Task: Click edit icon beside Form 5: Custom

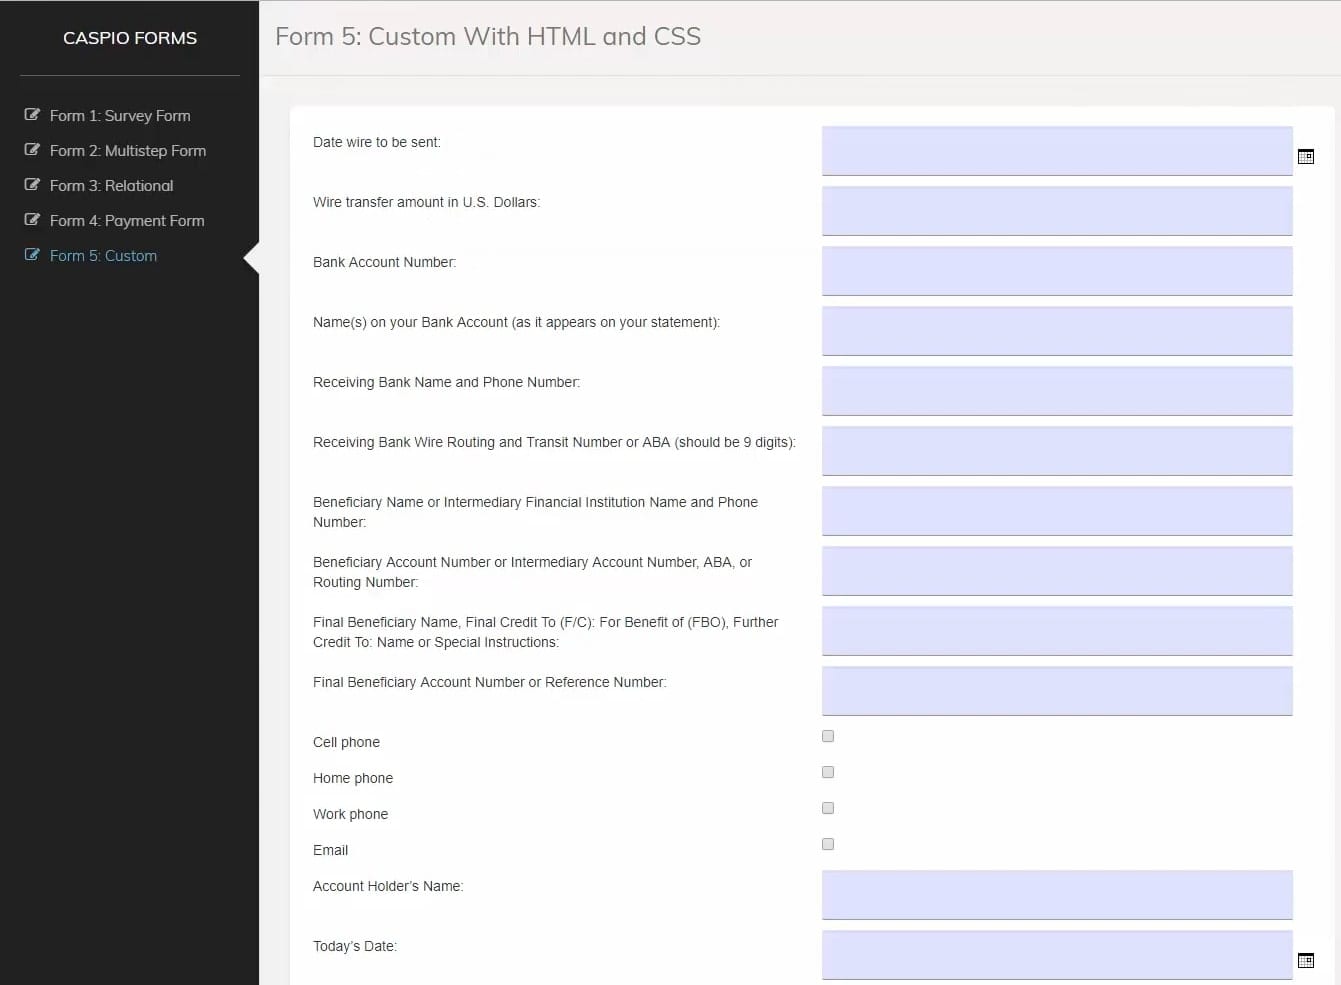Action: pos(32,255)
